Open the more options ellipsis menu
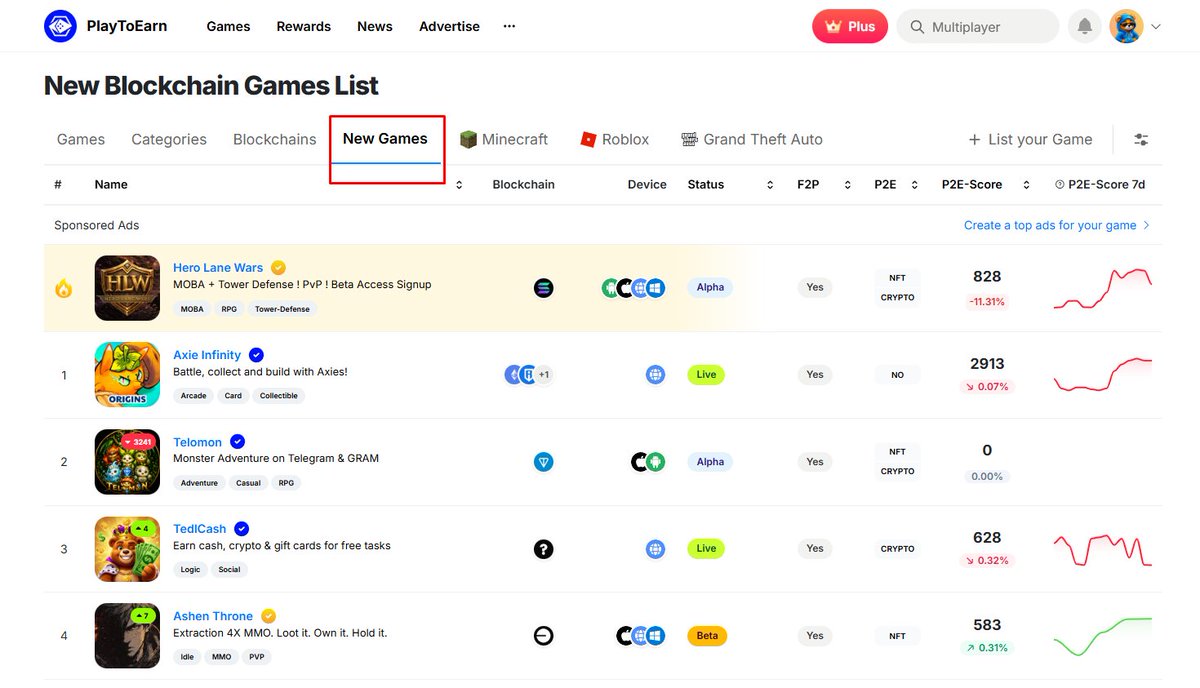The image size is (1200, 688). 509,26
